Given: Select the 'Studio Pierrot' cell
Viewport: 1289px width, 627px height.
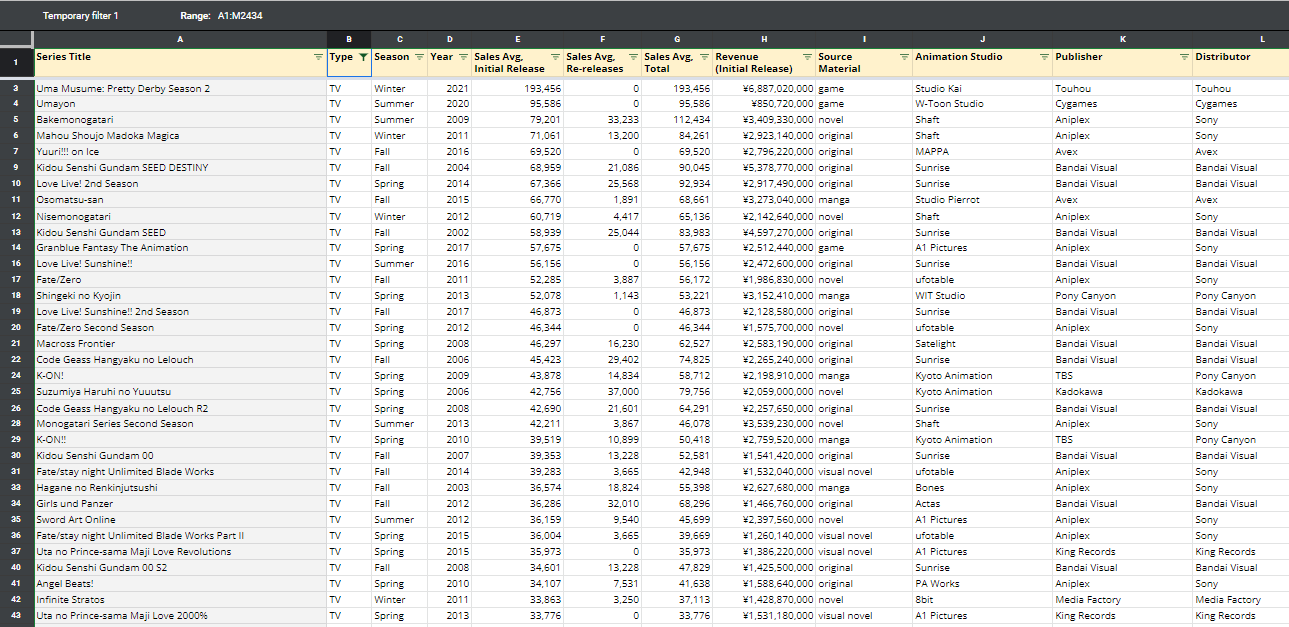Looking at the screenshot, I should (982, 200).
